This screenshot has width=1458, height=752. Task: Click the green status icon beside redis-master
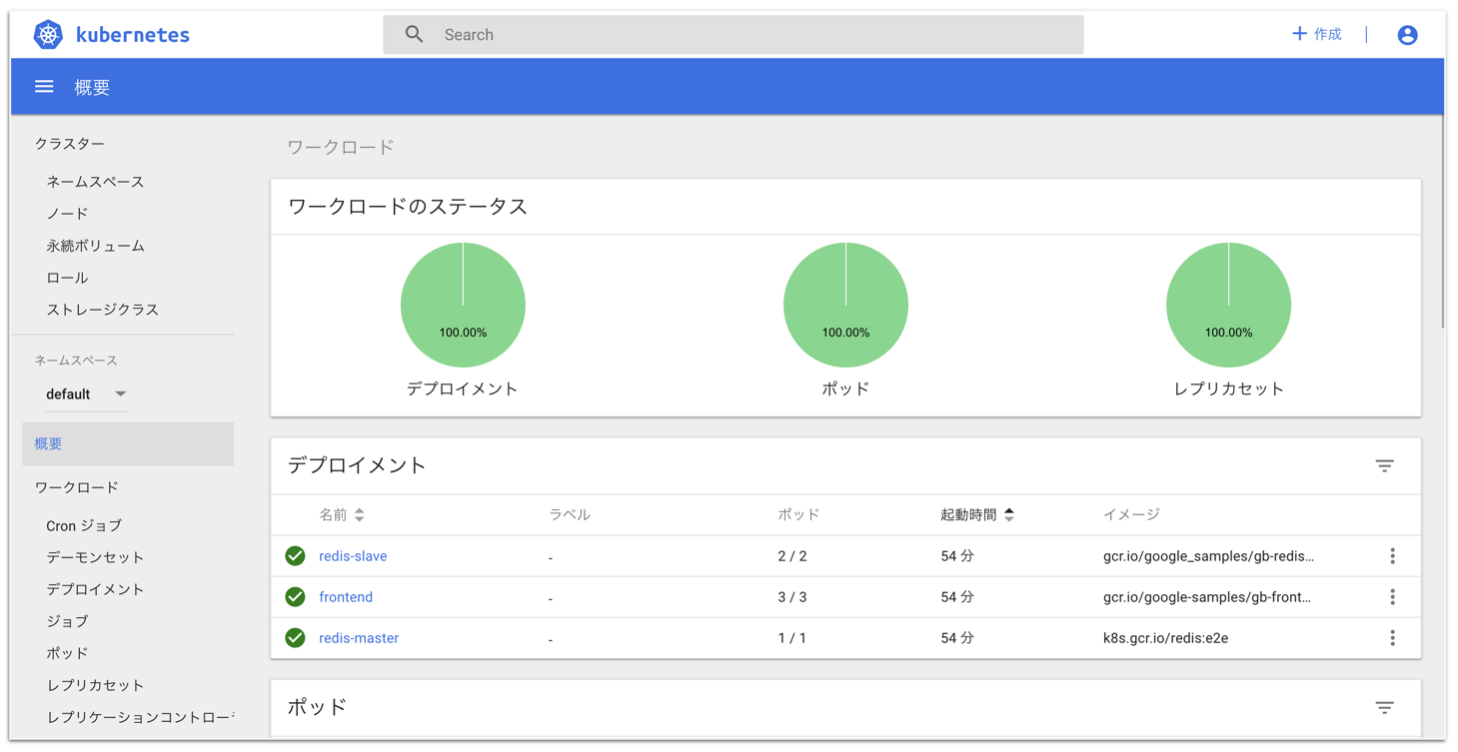pos(295,637)
